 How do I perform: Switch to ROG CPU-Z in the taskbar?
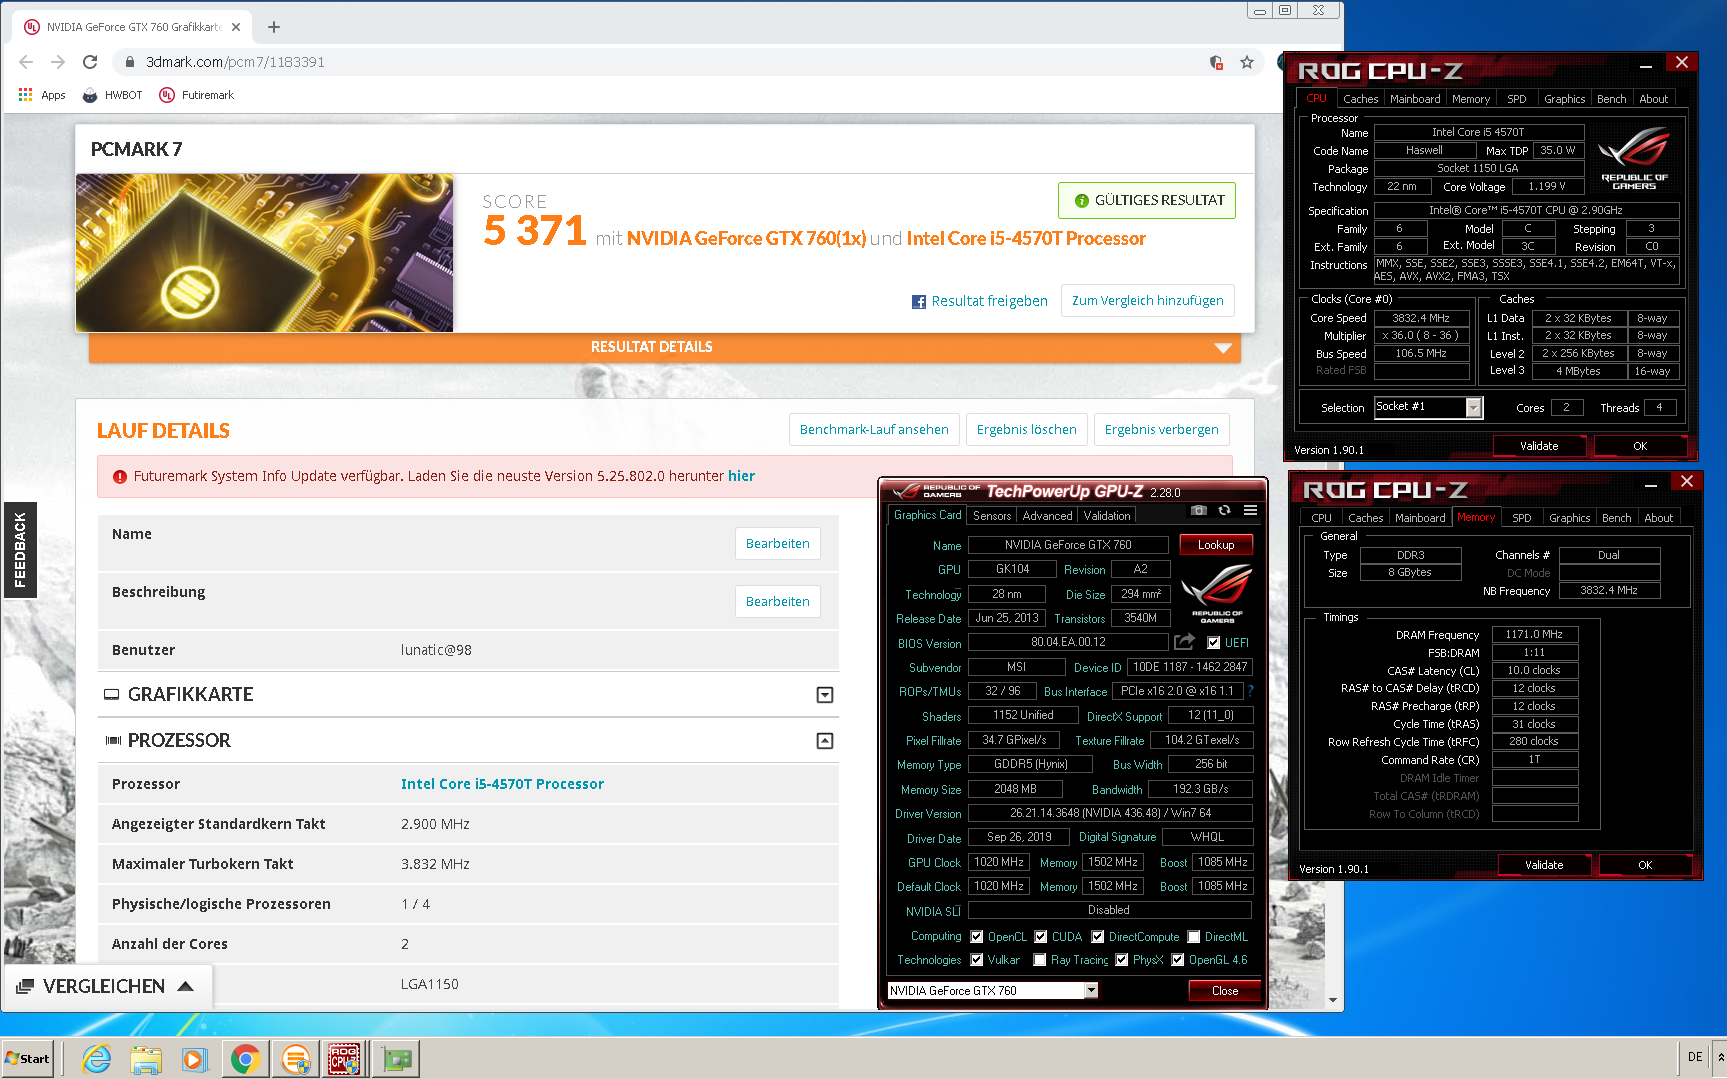coord(344,1058)
